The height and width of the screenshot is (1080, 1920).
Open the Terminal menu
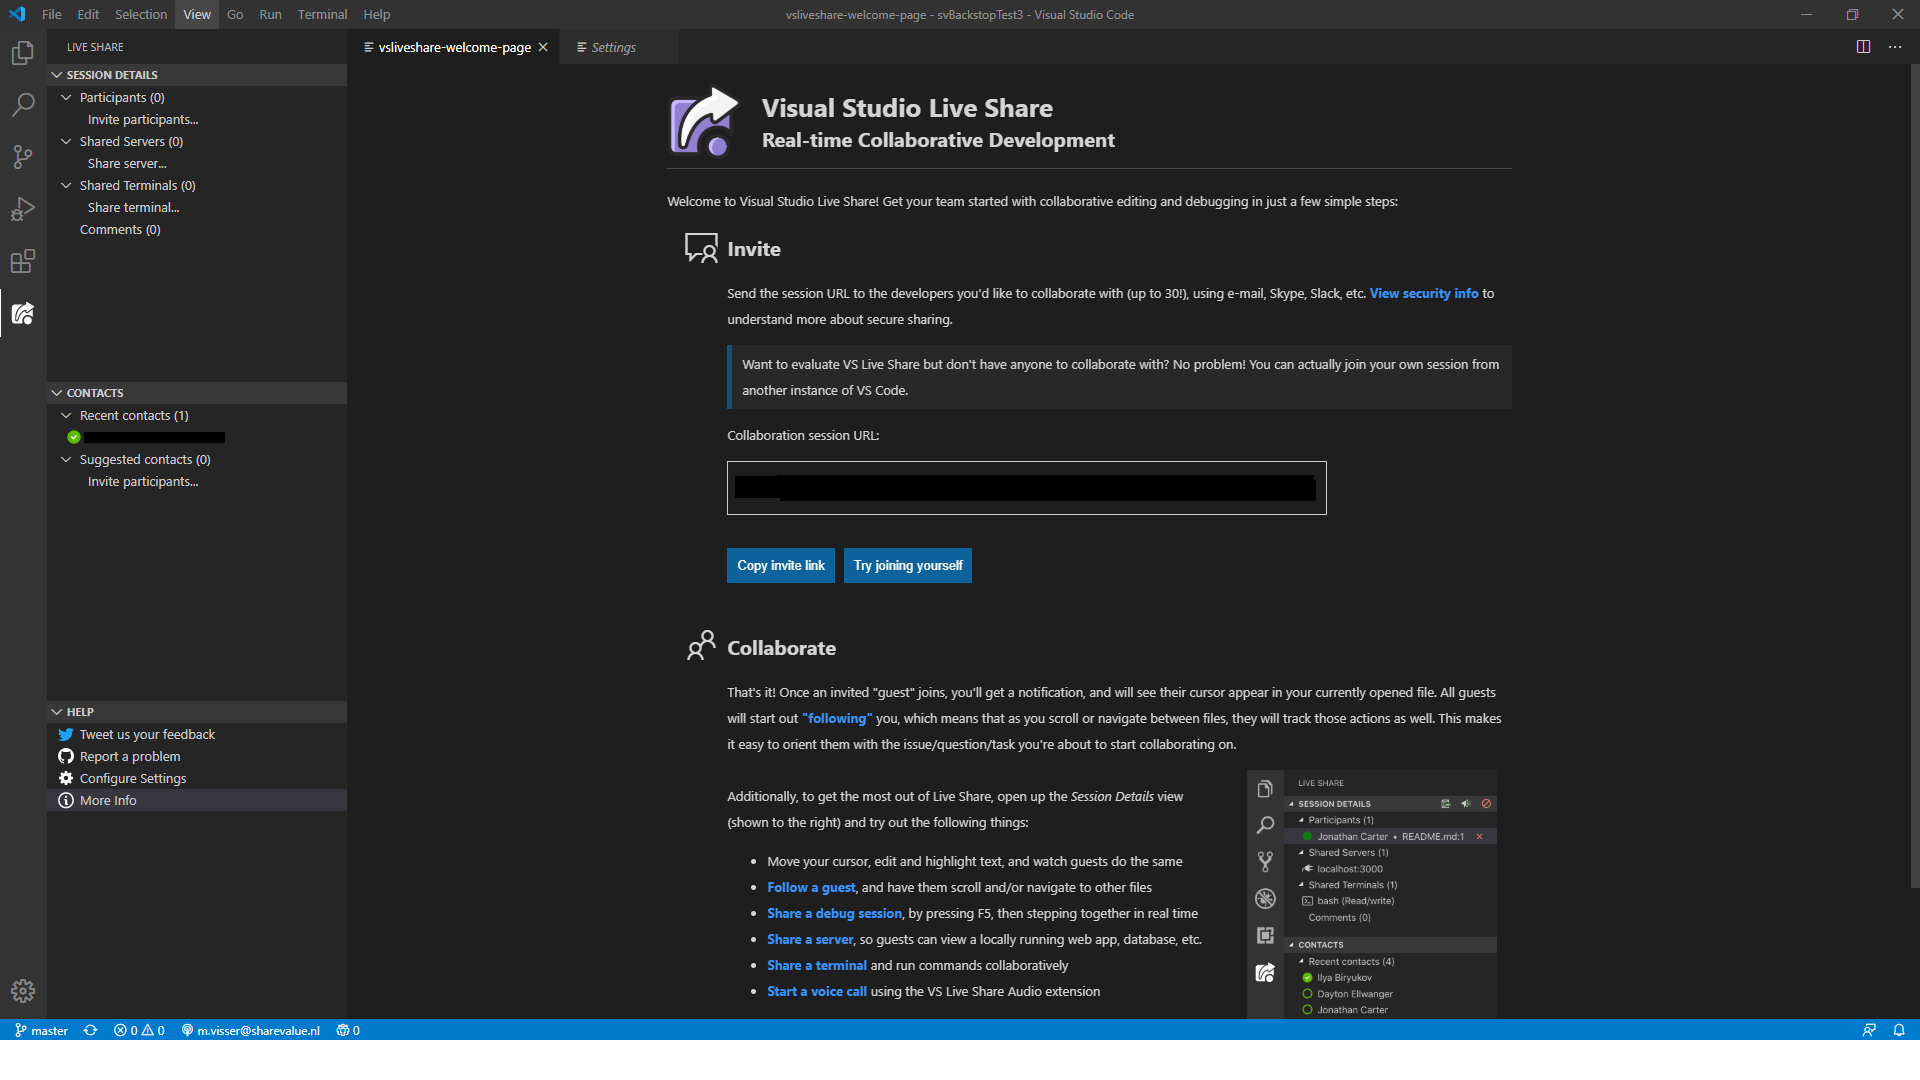click(x=322, y=14)
